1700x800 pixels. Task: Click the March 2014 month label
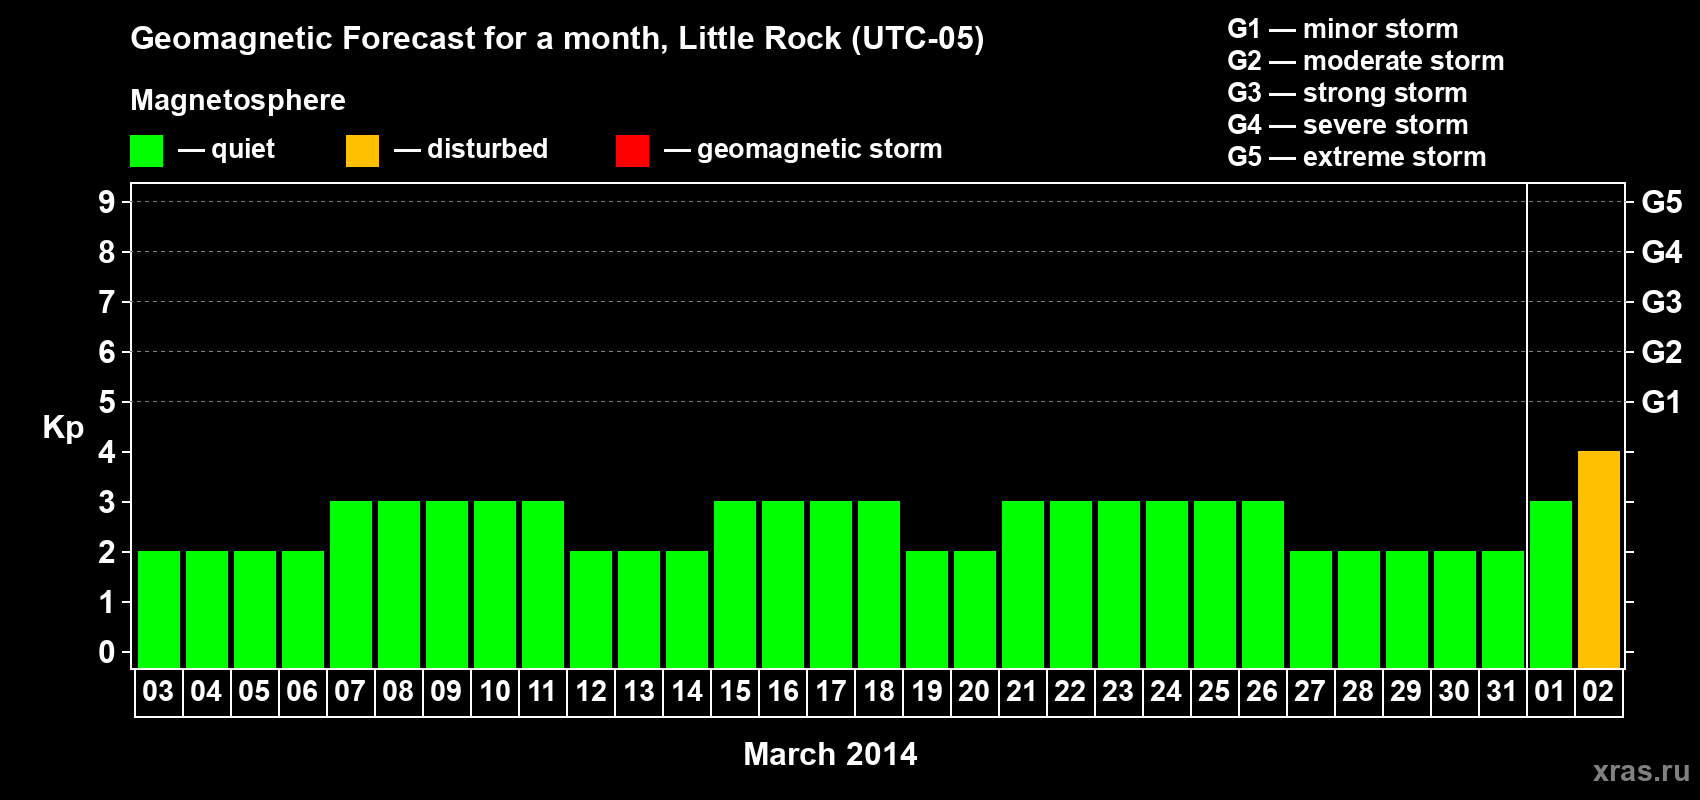pos(830,754)
